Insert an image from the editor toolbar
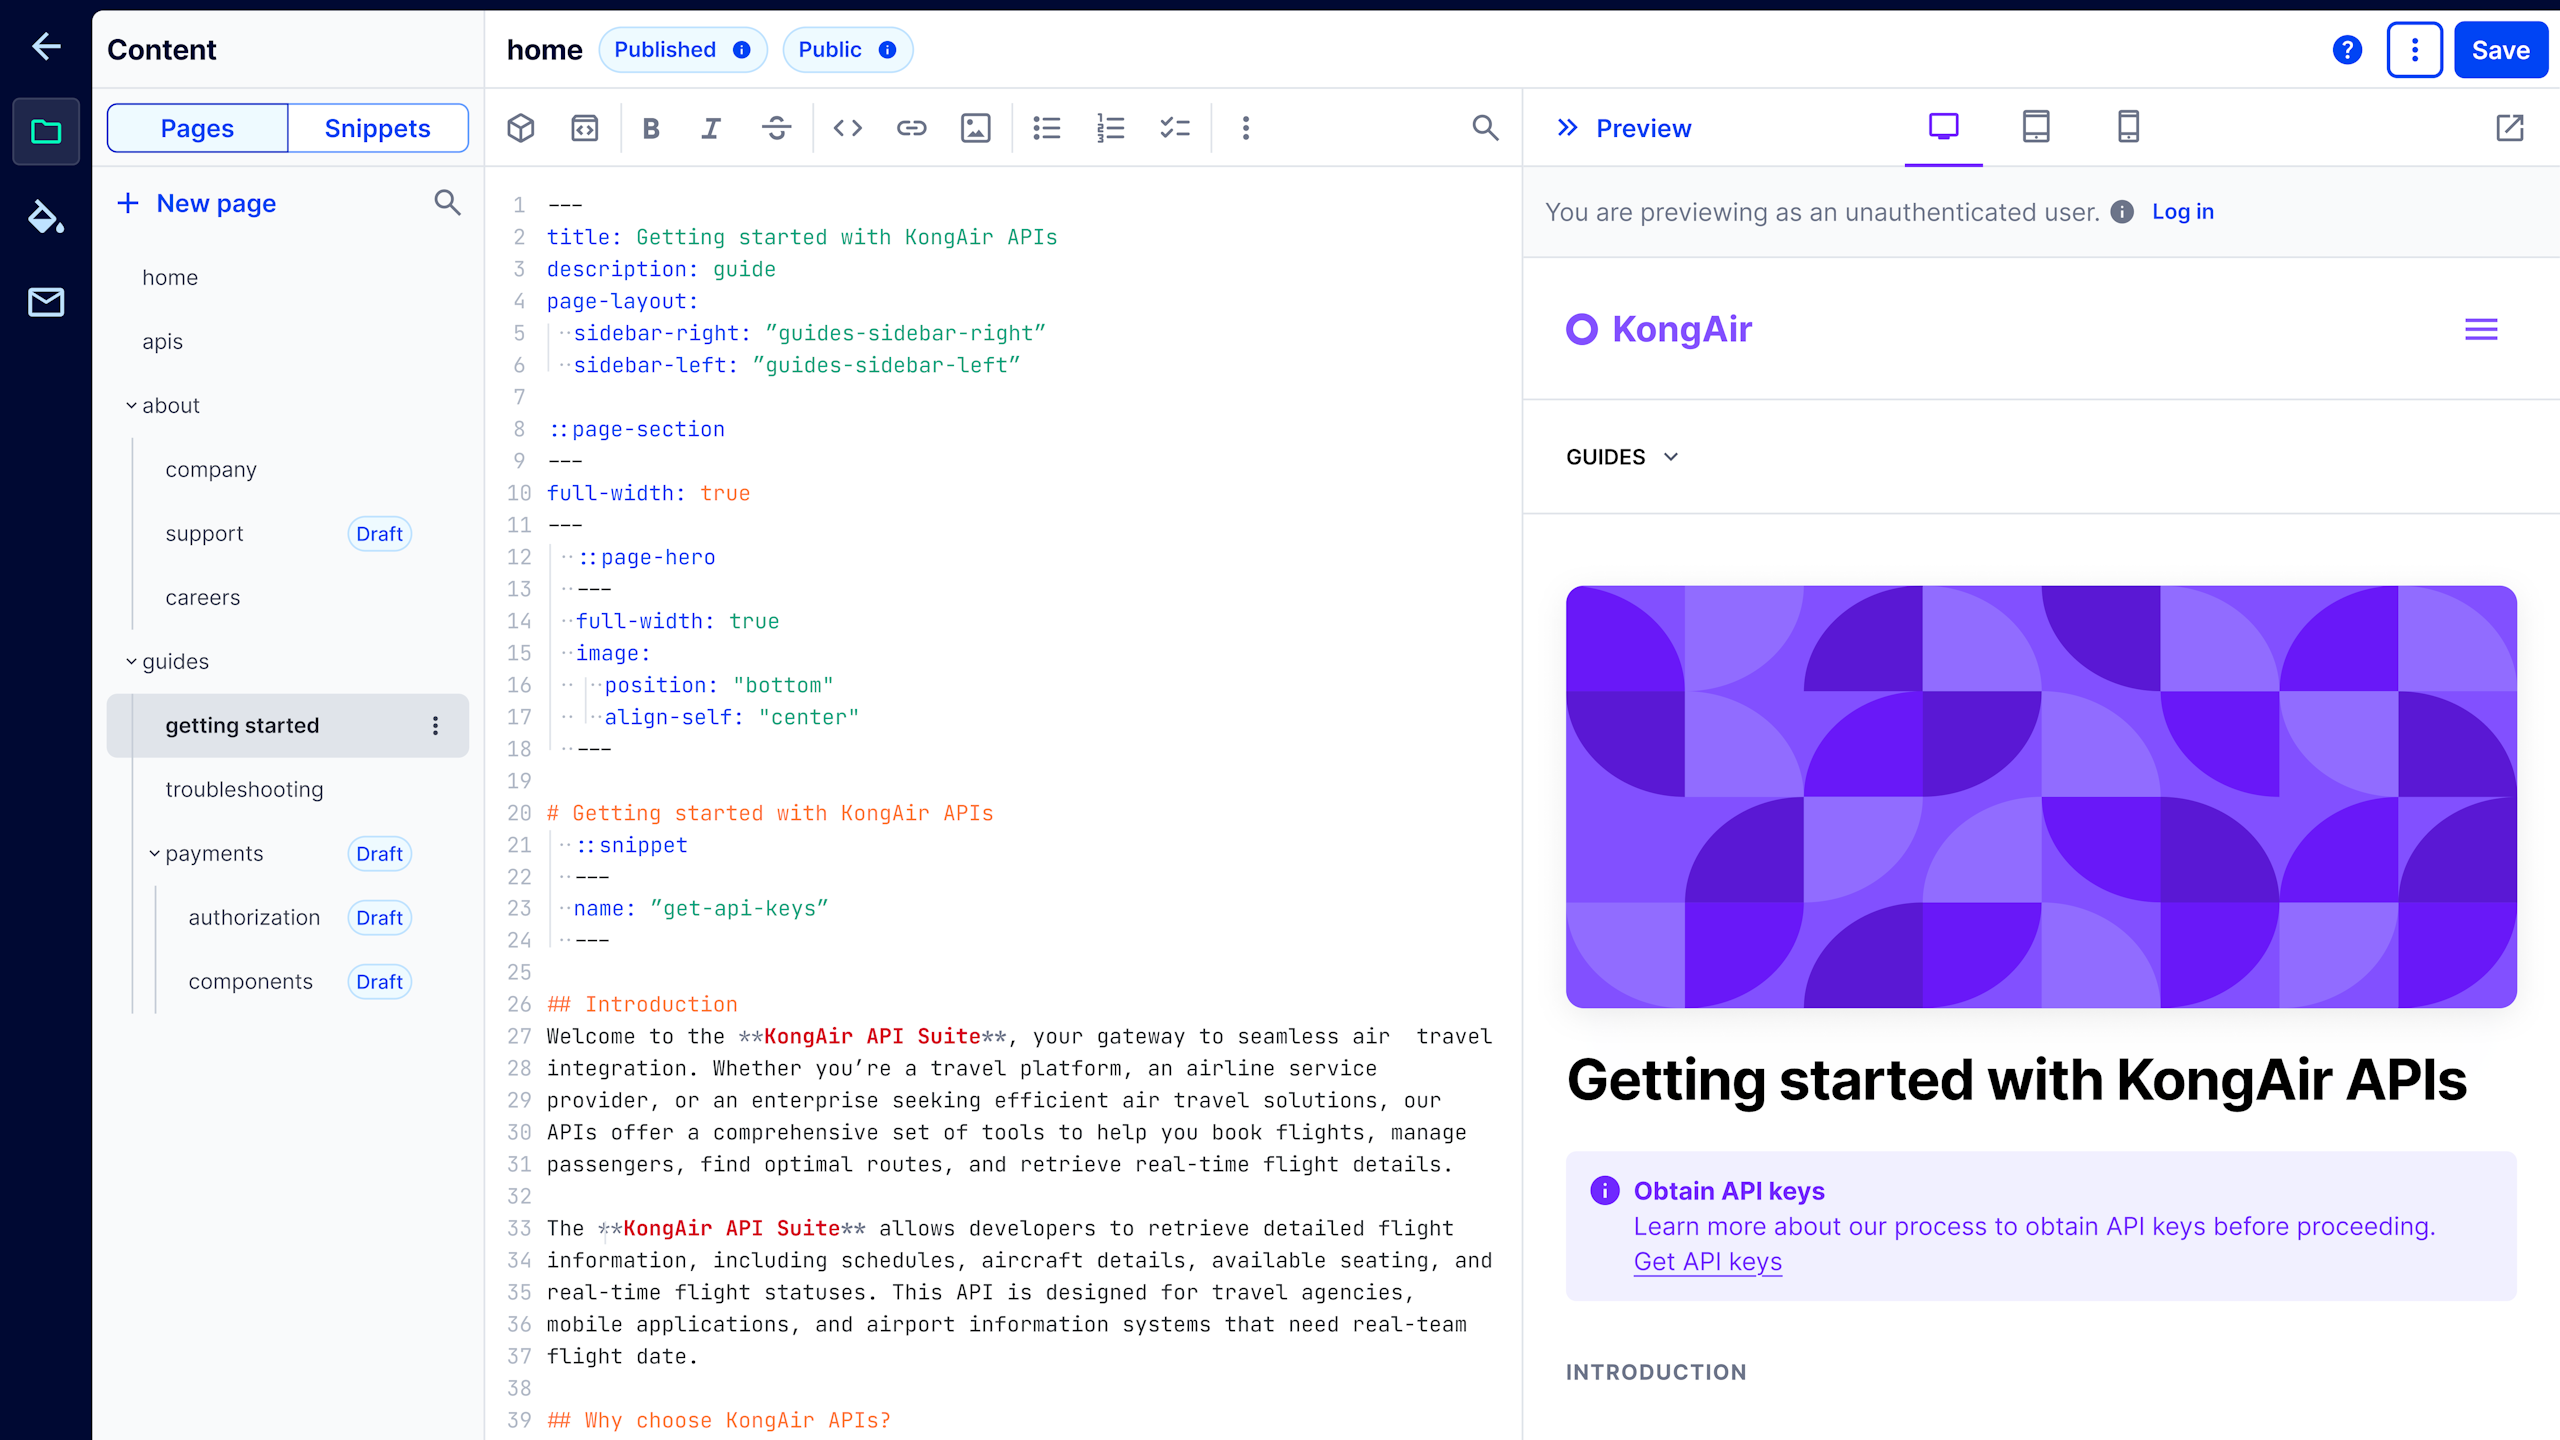This screenshot has height=1440, width=2560. click(975, 128)
